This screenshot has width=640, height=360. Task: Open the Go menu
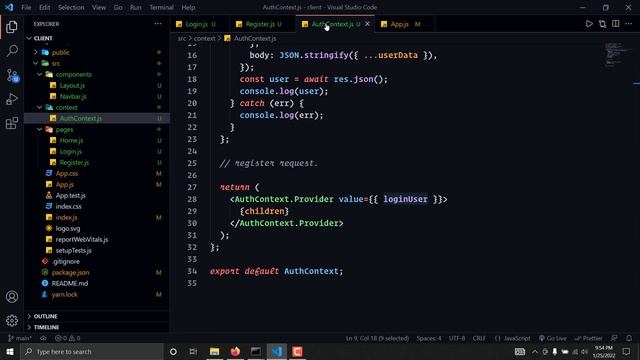coord(118,7)
